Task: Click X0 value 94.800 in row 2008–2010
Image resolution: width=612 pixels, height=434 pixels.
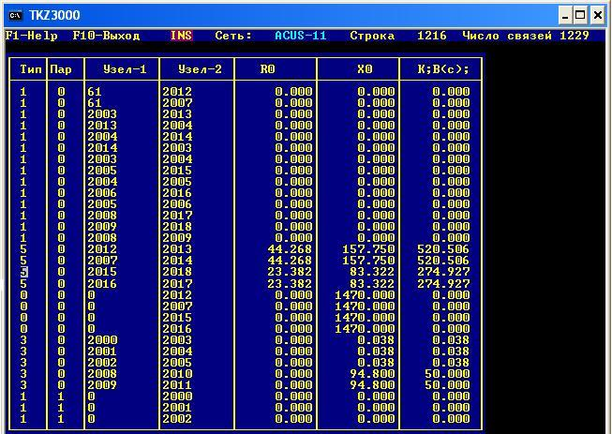Action: click(372, 374)
